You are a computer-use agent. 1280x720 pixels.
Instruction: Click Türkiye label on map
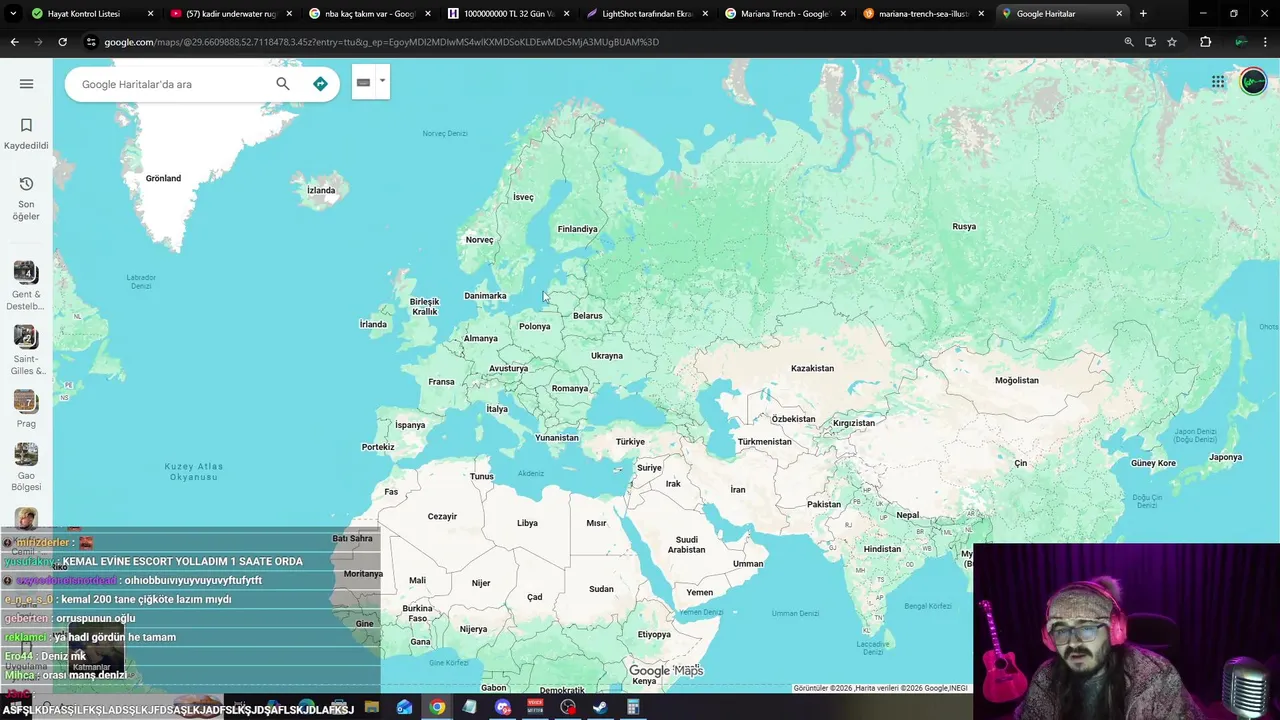click(x=630, y=442)
